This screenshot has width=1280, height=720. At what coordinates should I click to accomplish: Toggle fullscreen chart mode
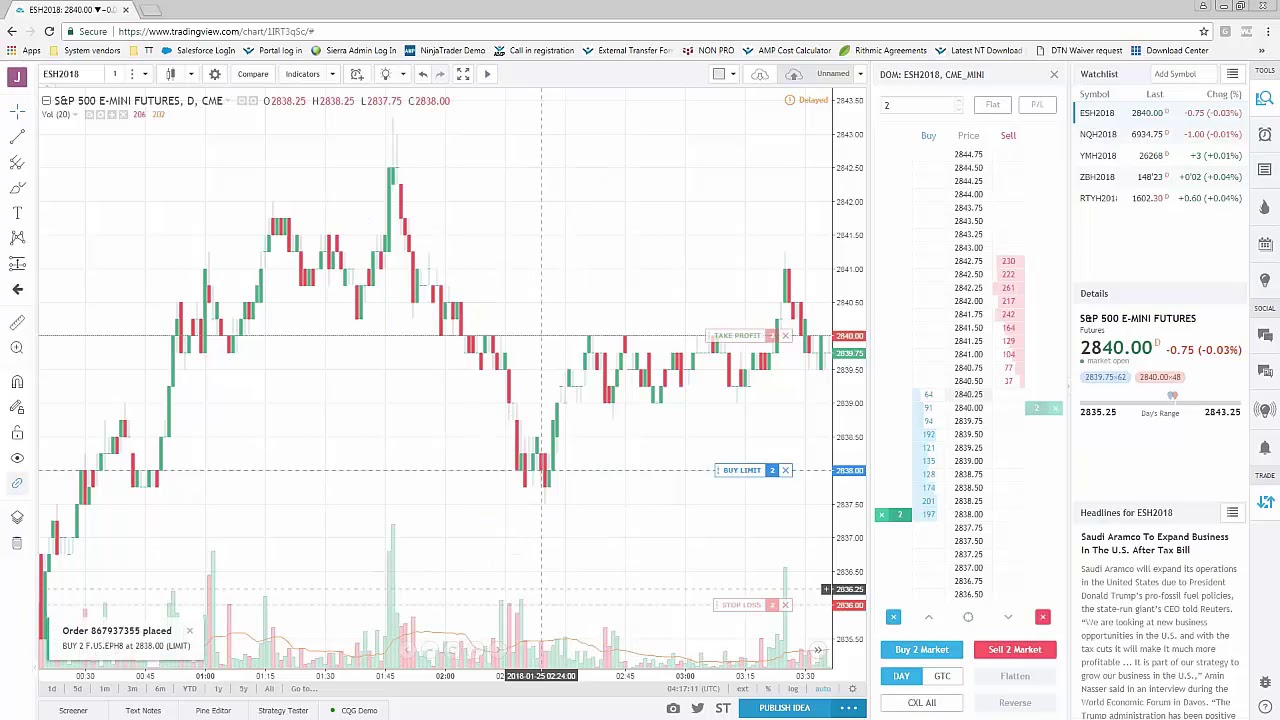pos(463,74)
